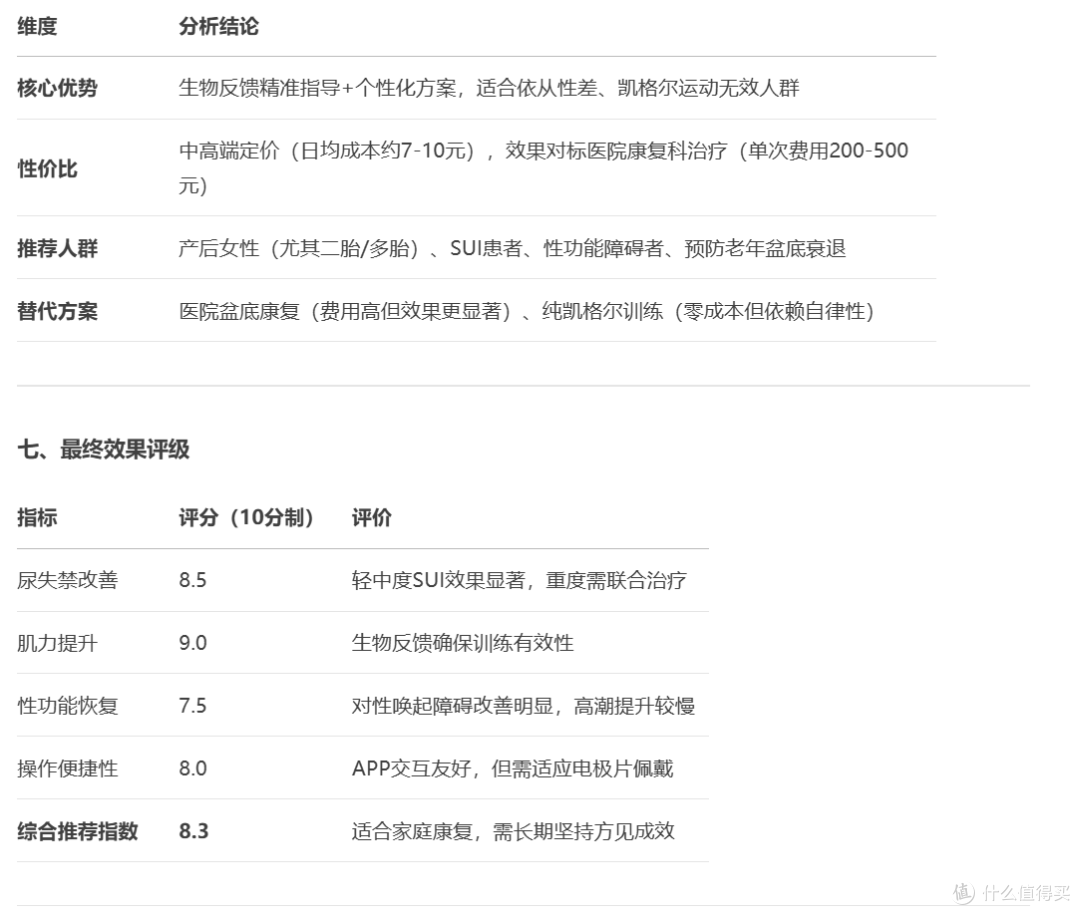This screenshot has width=1080, height=915.
Task: Click the score 8.0
Action: click(193, 768)
